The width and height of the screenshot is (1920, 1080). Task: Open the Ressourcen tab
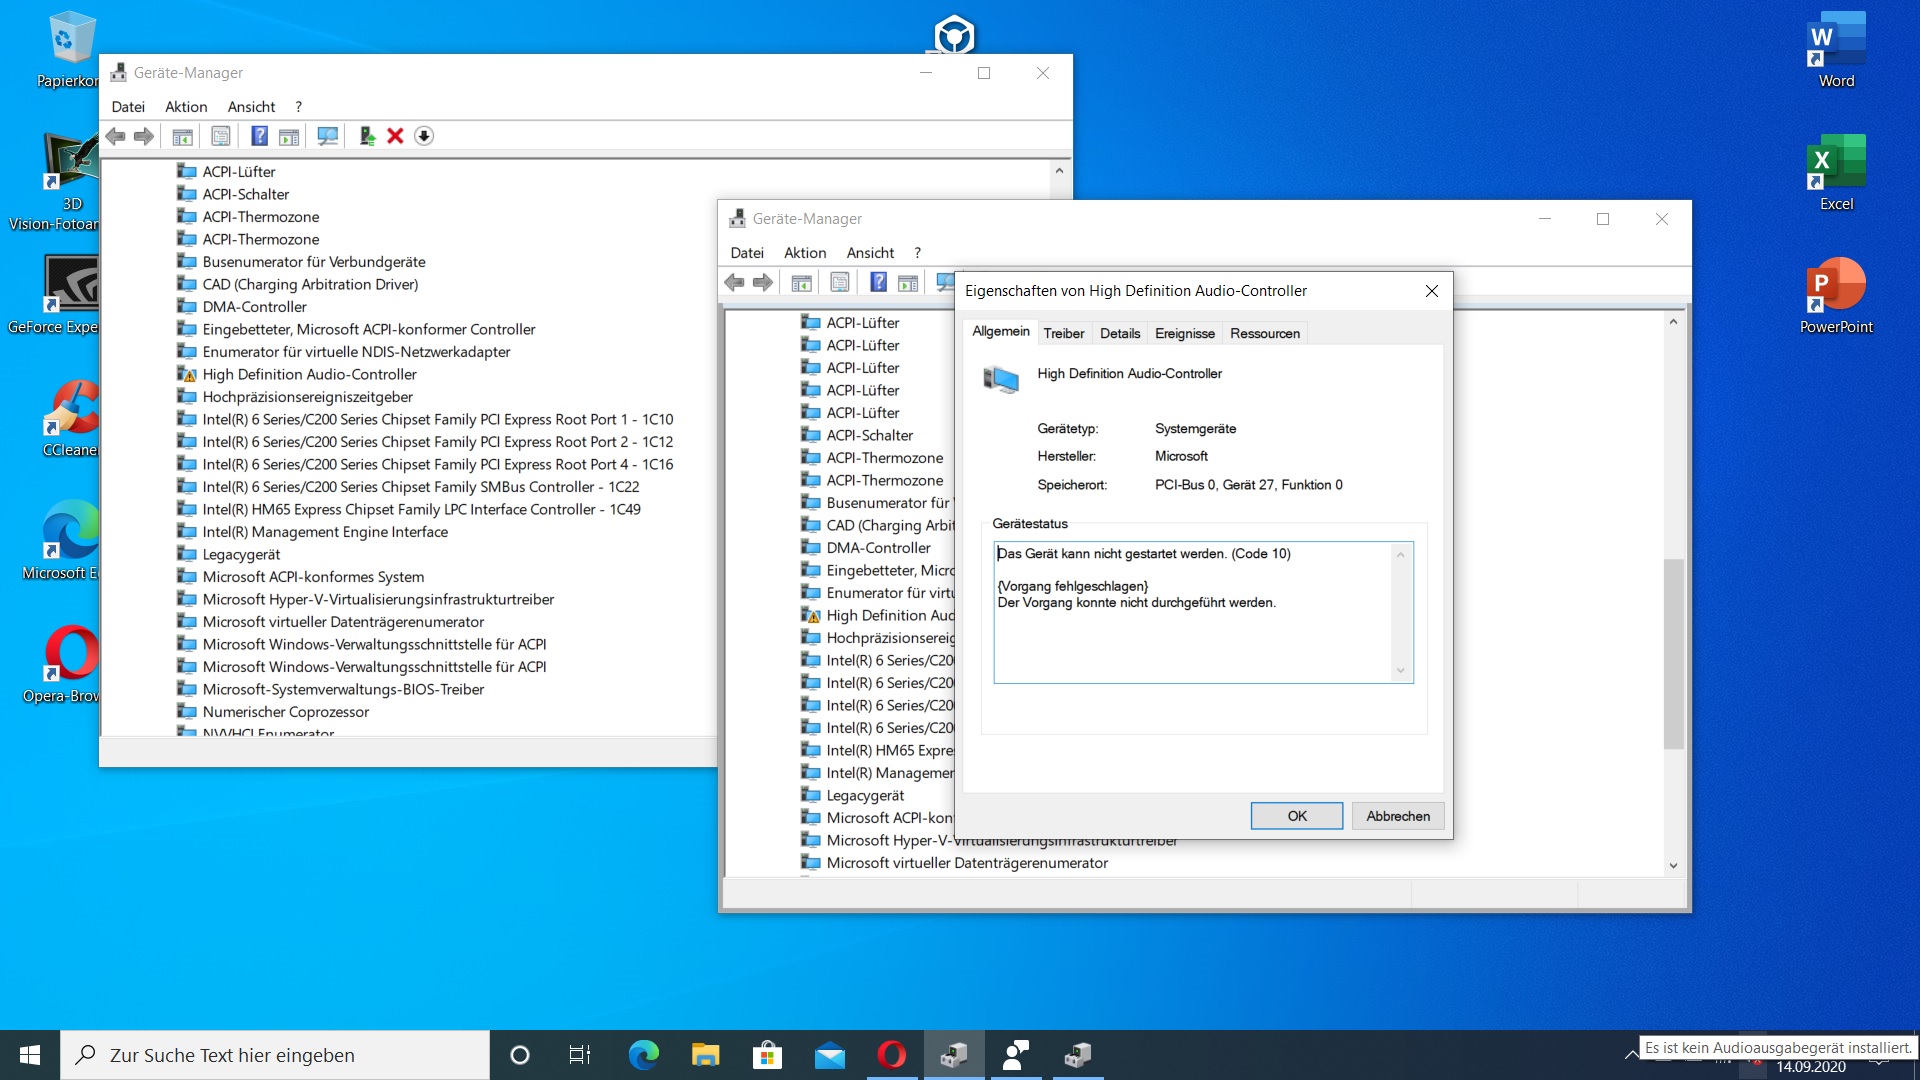point(1264,333)
